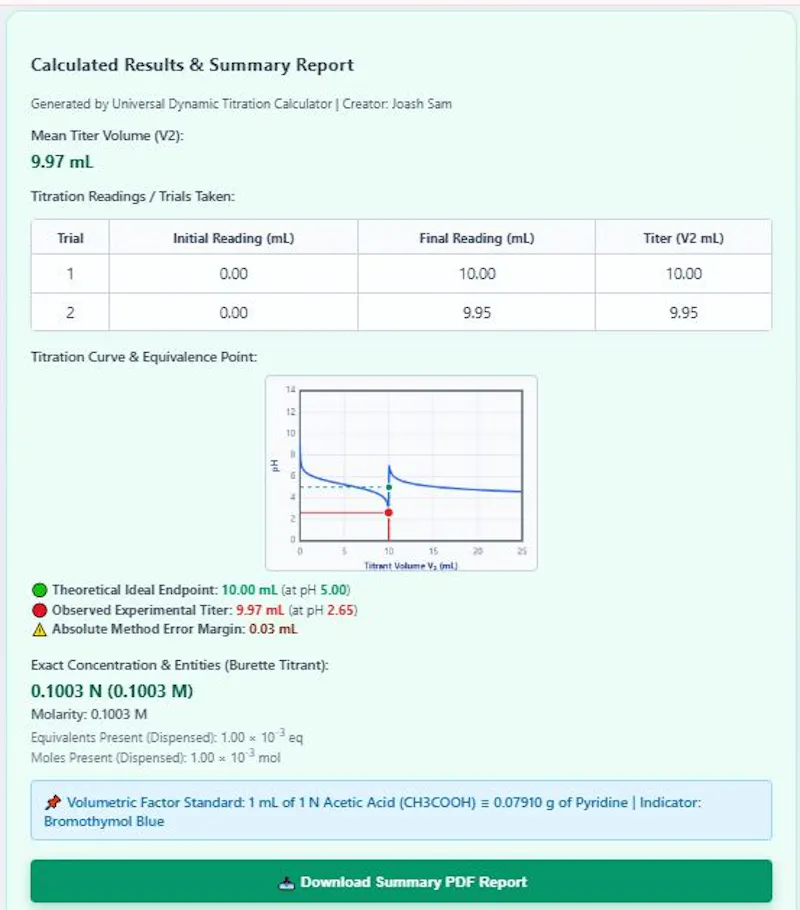Click 'Exact Concentration & Entities (Burette Titrant):' label
Screen dimensions: 800x910
179,665
